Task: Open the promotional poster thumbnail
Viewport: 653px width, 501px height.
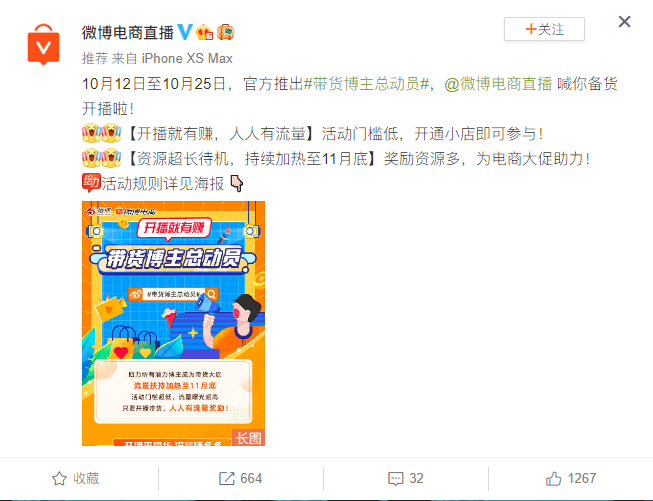Action: (173, 323)
